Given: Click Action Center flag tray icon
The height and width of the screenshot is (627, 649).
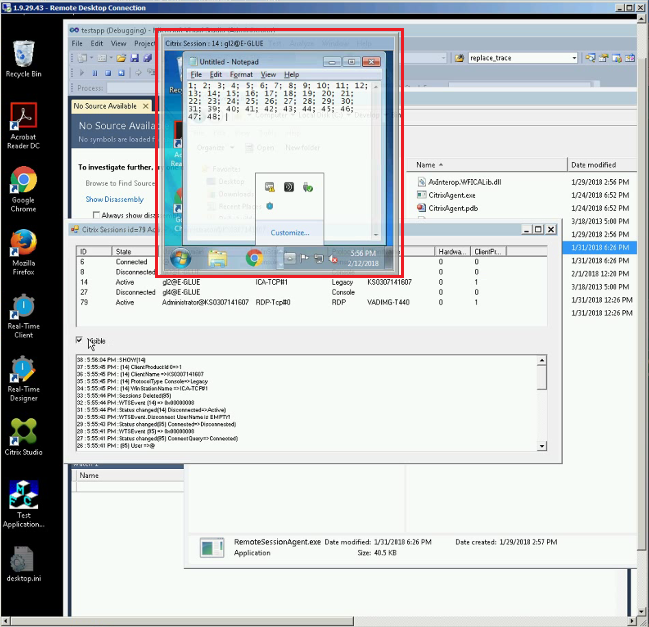Looking at the screenshot, I should [304, 259].
